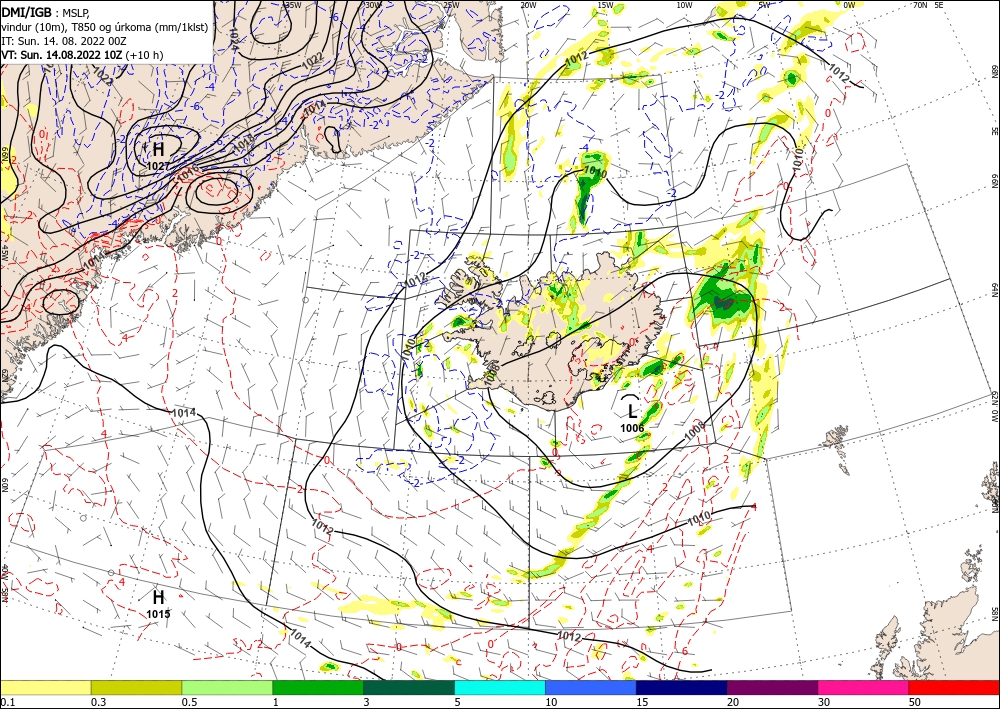Click the '35W' longitude label
This screenshot has height=709, width=1000.
click(x=293, y=4)
